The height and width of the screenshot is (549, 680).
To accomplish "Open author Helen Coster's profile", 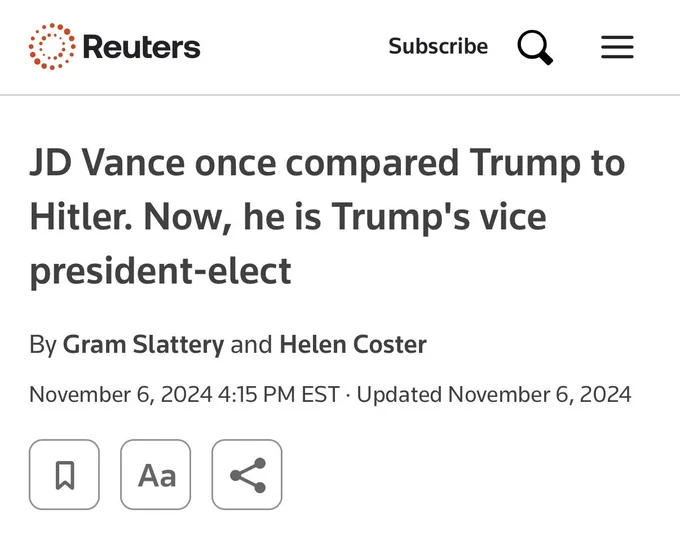I will 353,345.
